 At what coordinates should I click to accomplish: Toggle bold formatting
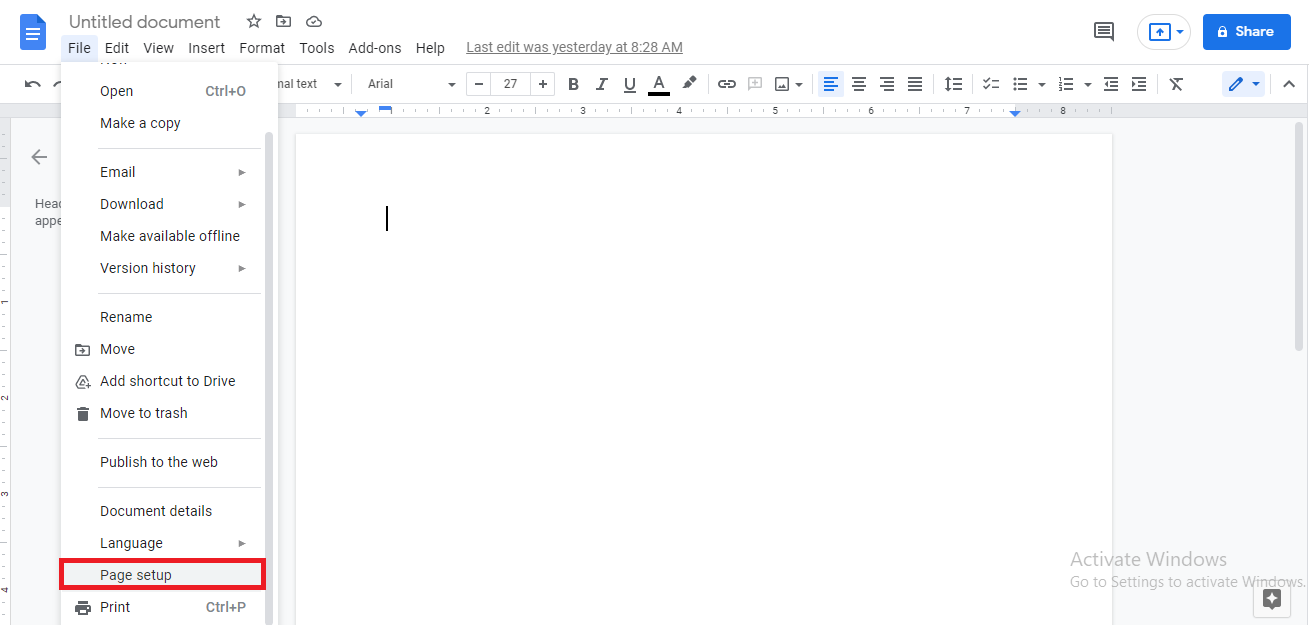click(573, 84)
